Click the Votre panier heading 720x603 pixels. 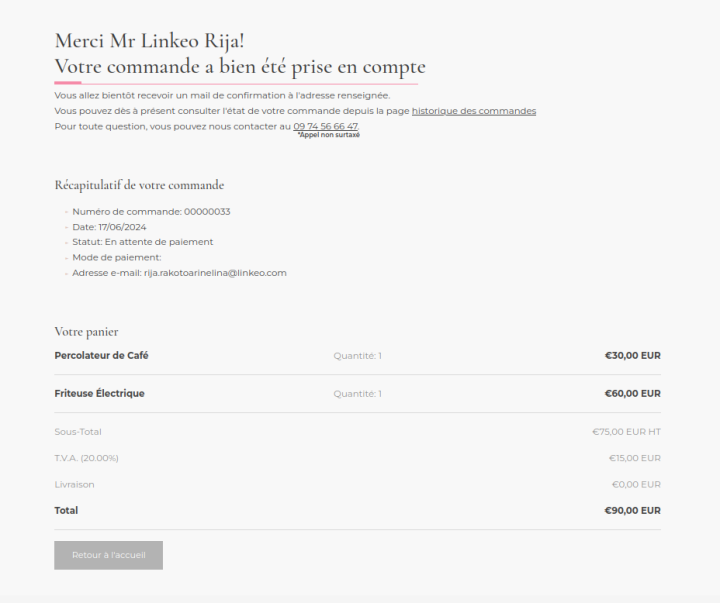(86, 332)
